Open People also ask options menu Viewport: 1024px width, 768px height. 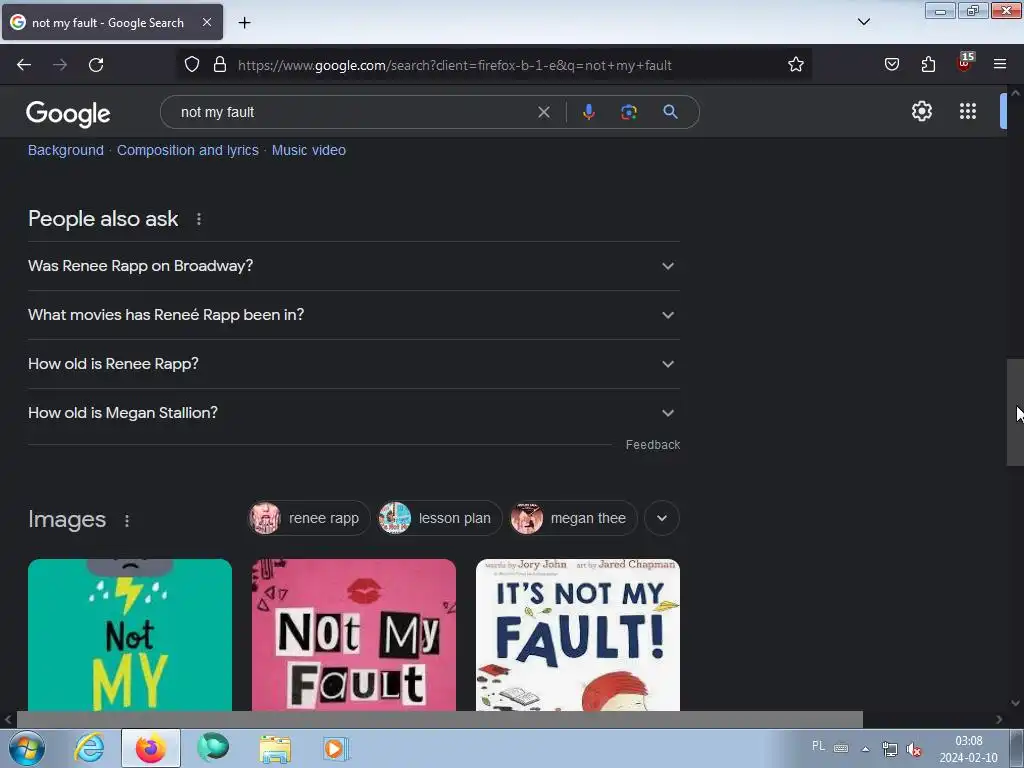tap(199, 219)
